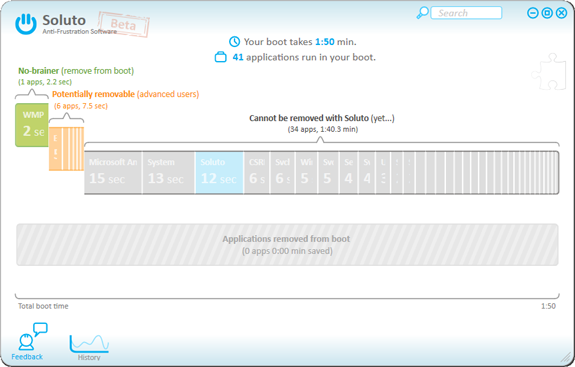
Task: Click the Potentially removable category label
Action: point(125,94)
